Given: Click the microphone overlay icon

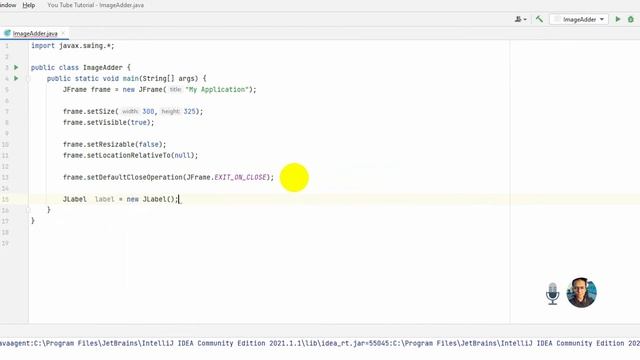Looking at the screenshot, I should tap(552, 293).
